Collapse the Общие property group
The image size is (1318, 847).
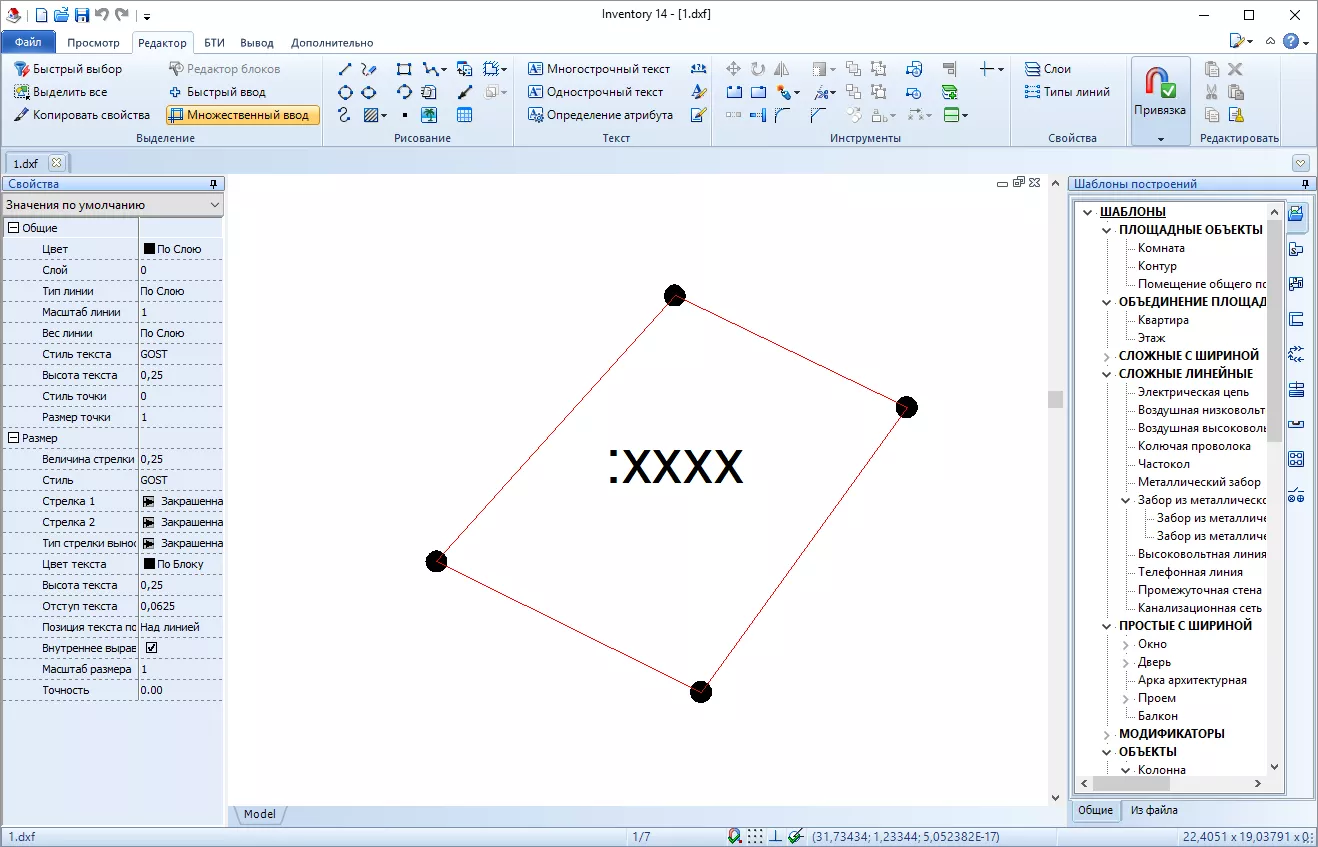tap(14, 228)
